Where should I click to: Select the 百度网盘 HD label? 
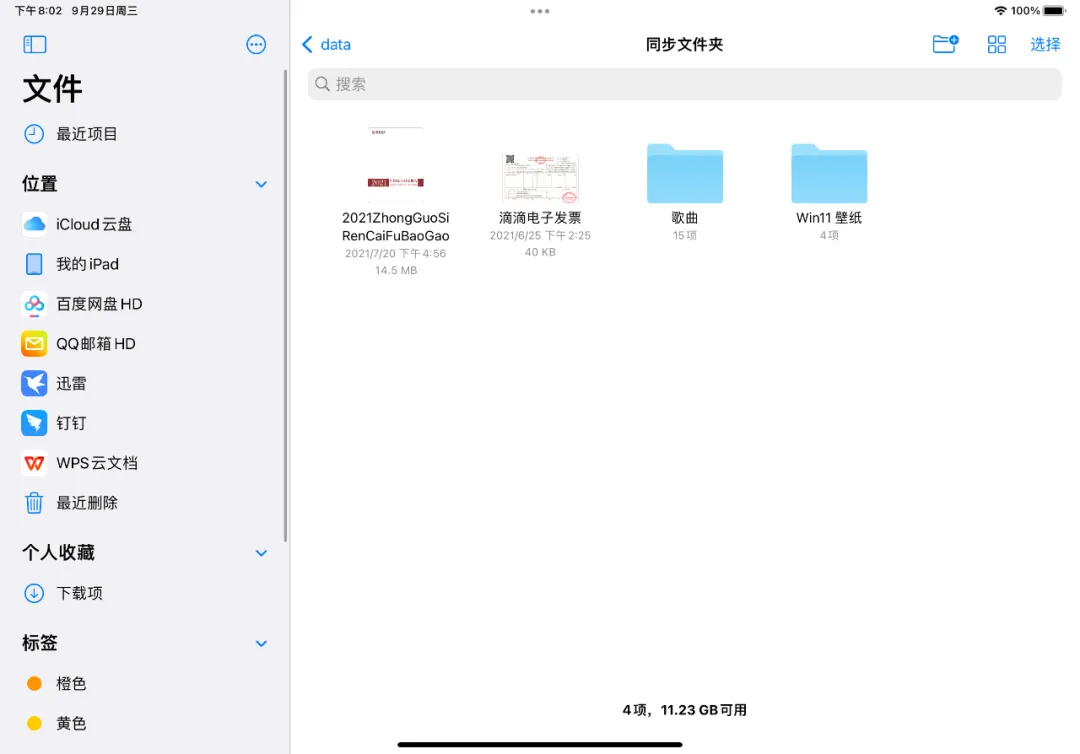coord(99,304)
